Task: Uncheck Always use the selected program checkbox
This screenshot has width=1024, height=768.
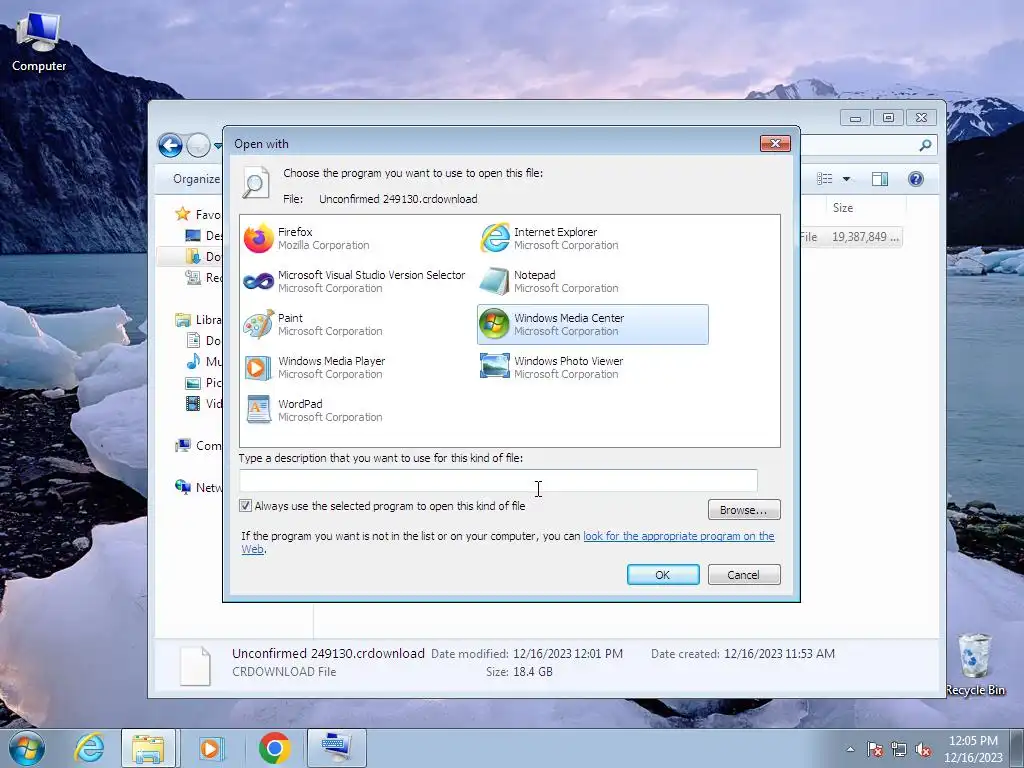Action: pyautogui.click(x=246, y=505)
